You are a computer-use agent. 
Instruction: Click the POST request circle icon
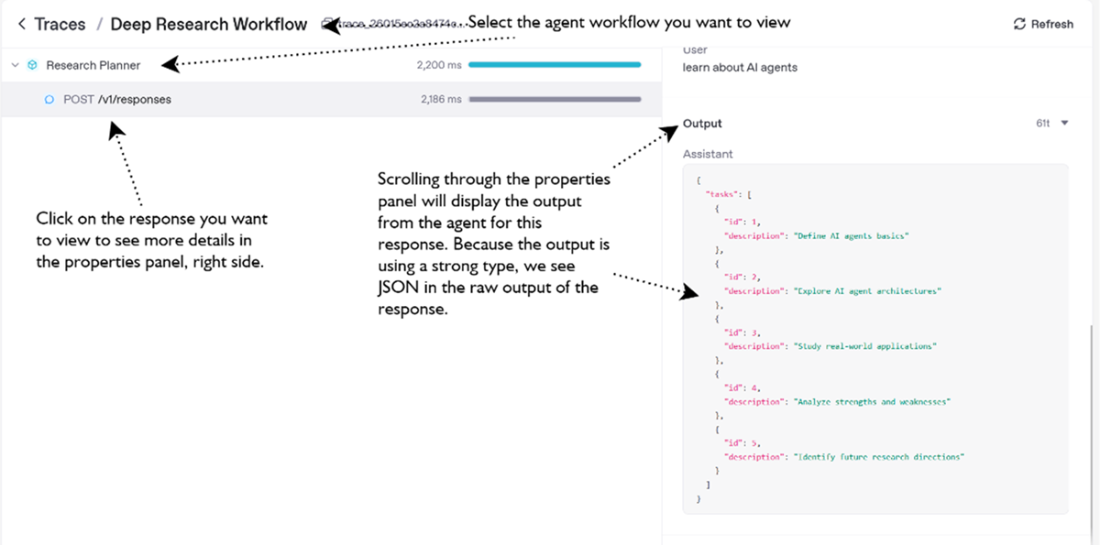point(49,99)
